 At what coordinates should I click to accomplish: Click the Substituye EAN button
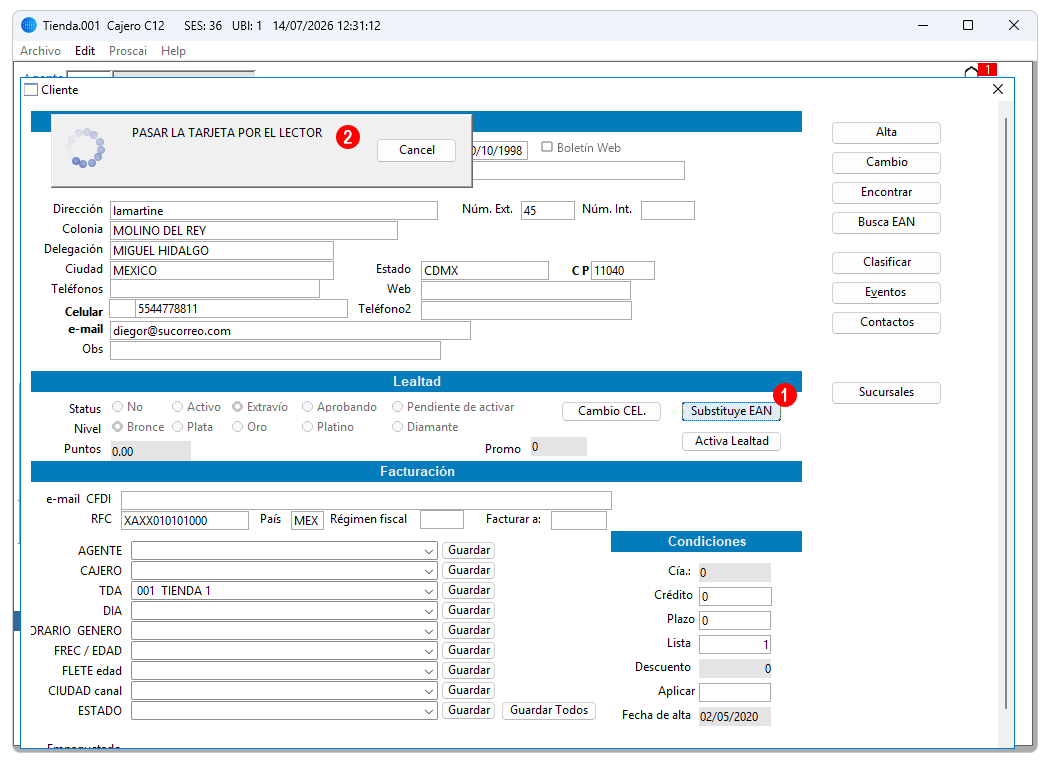pyautogui.click(x=731, y=411)
